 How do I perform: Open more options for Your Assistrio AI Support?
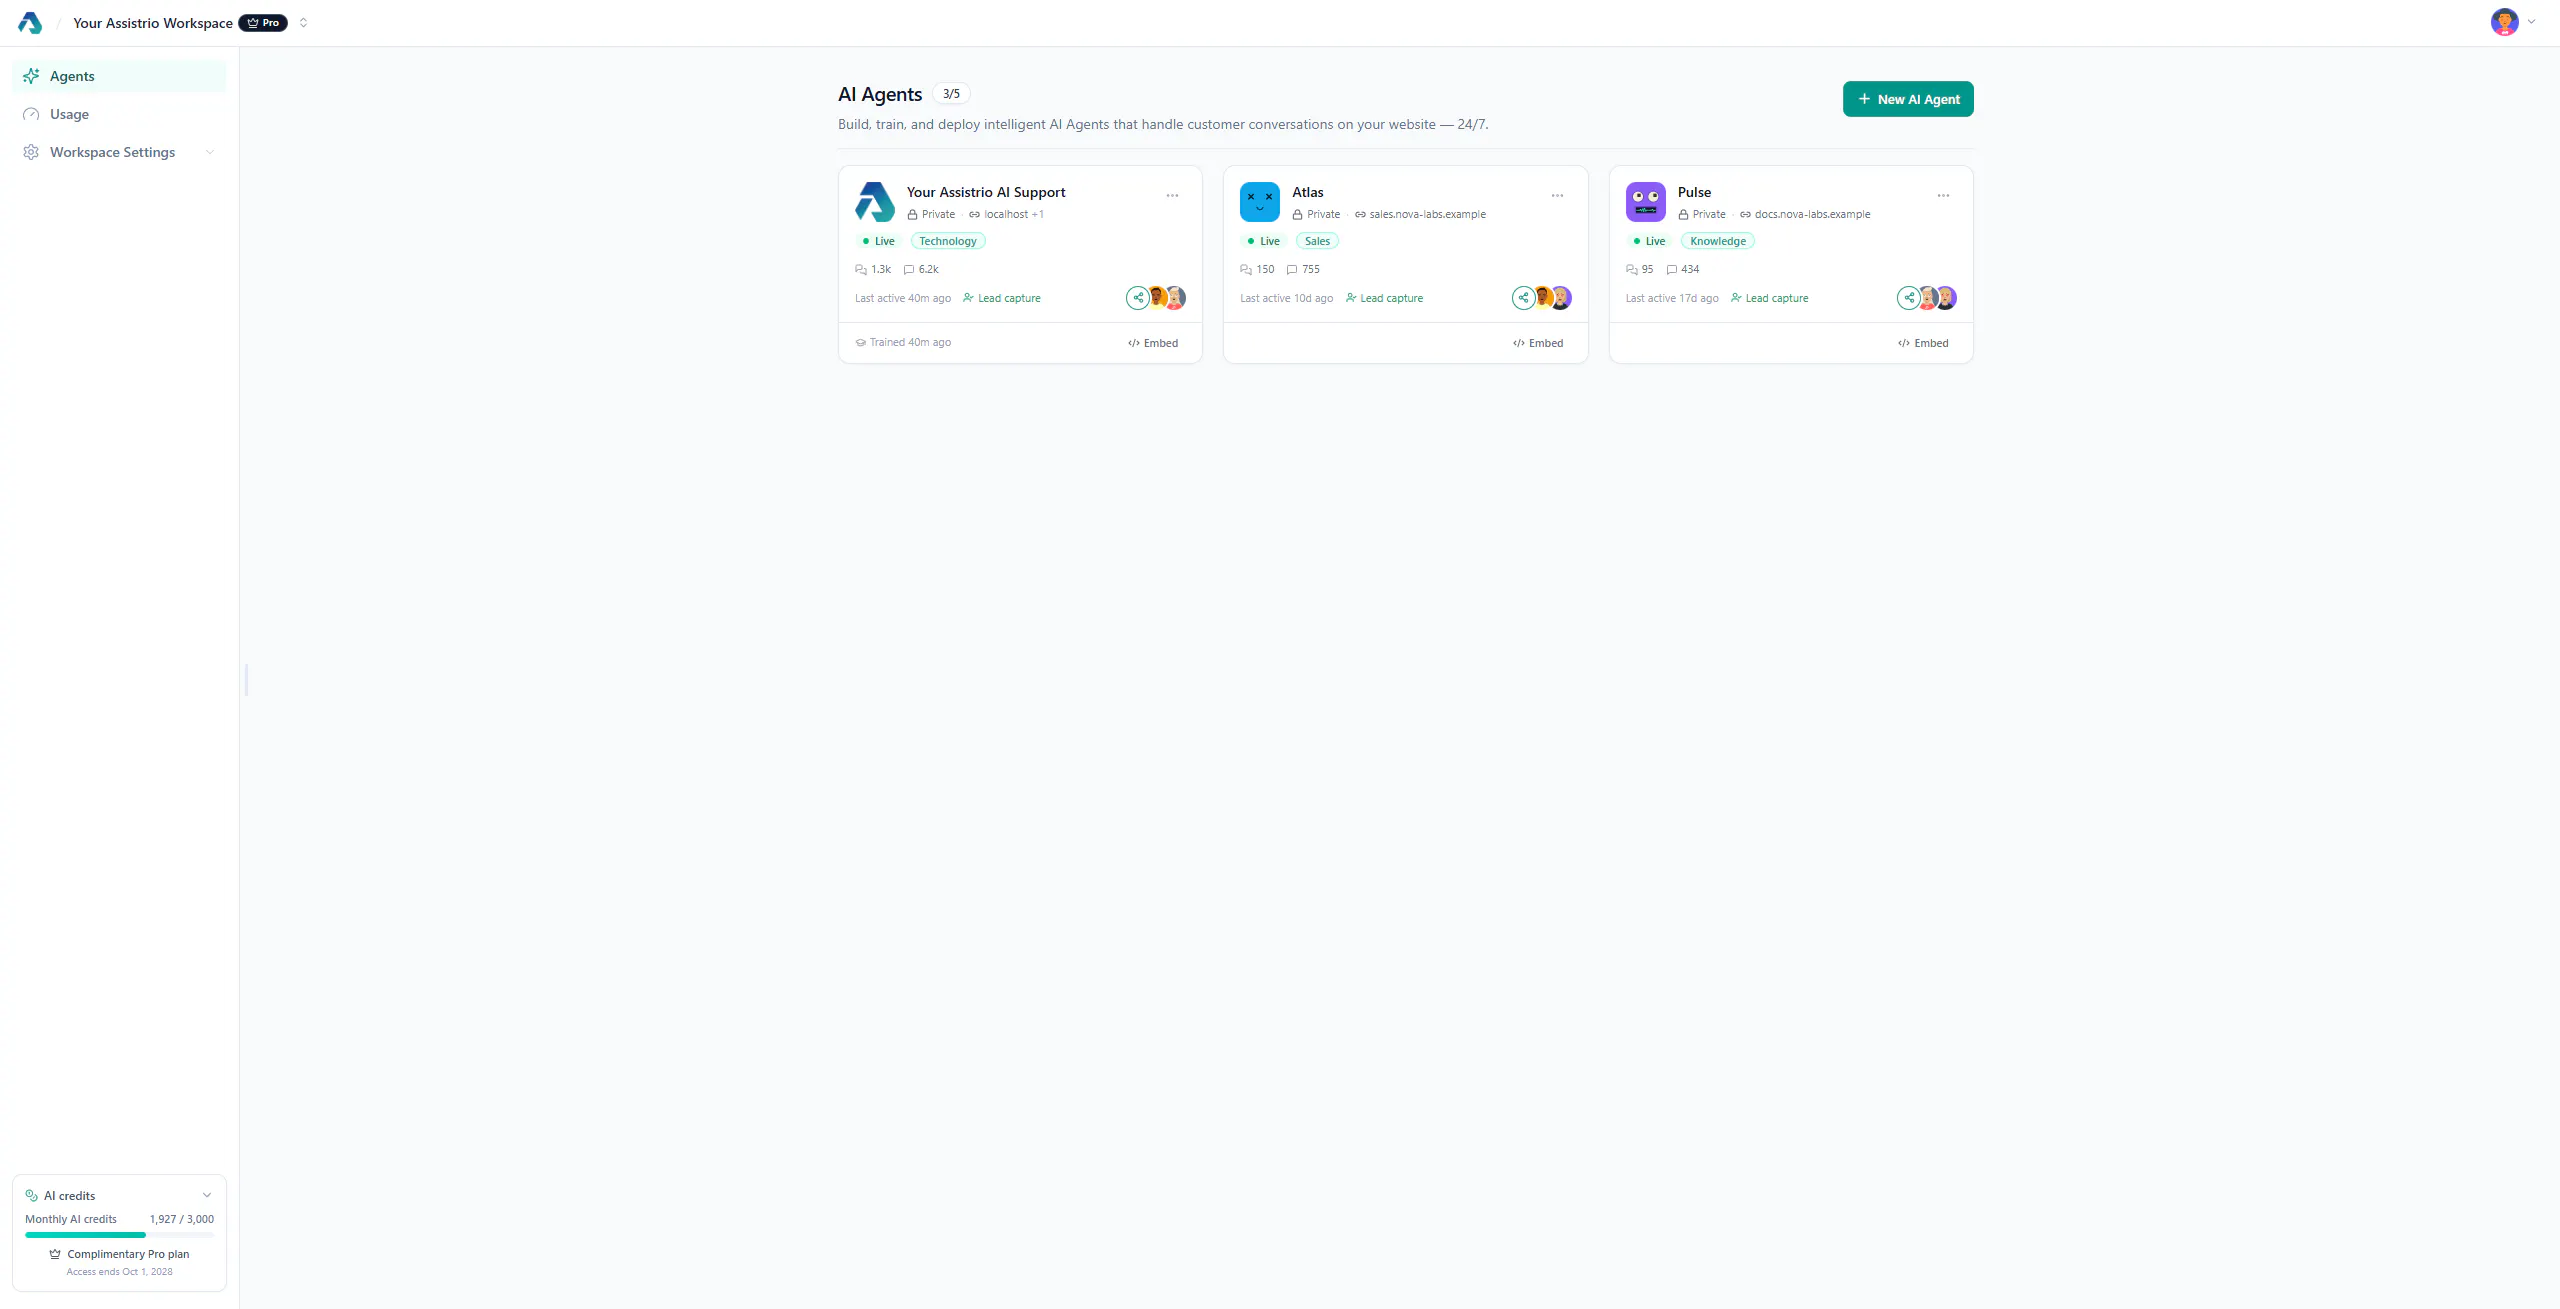coord(1172,196)
